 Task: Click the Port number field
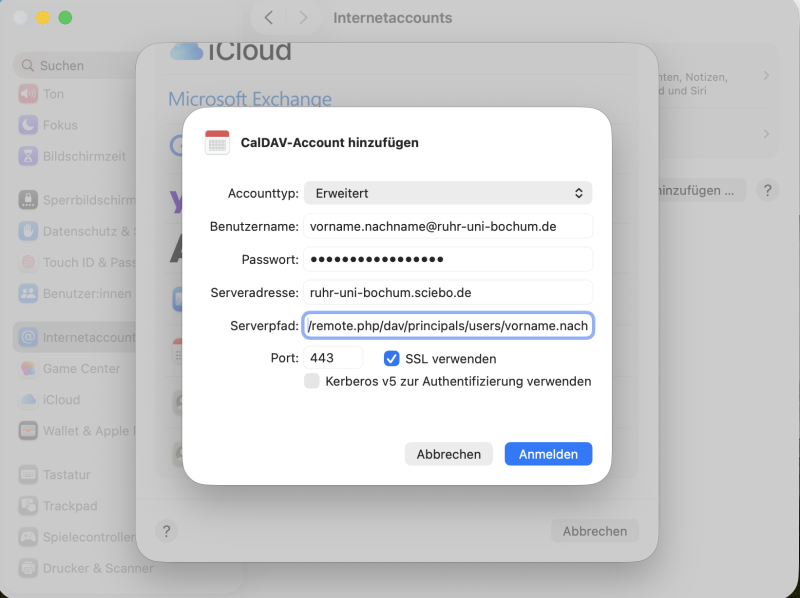[x=333, y=358]
